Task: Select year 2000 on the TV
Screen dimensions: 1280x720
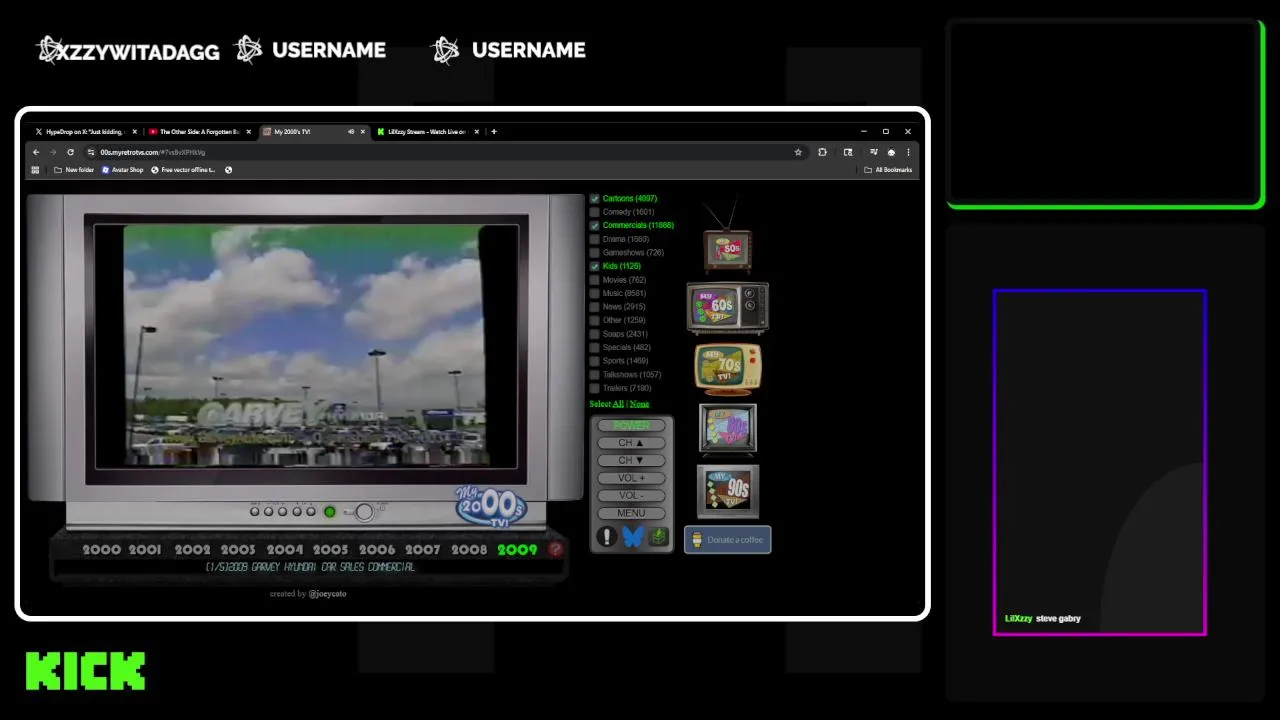Action: tap(101, 549)
